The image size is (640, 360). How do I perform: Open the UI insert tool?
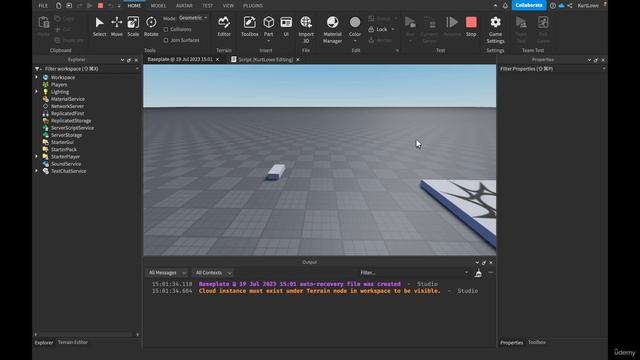(286, 27)
